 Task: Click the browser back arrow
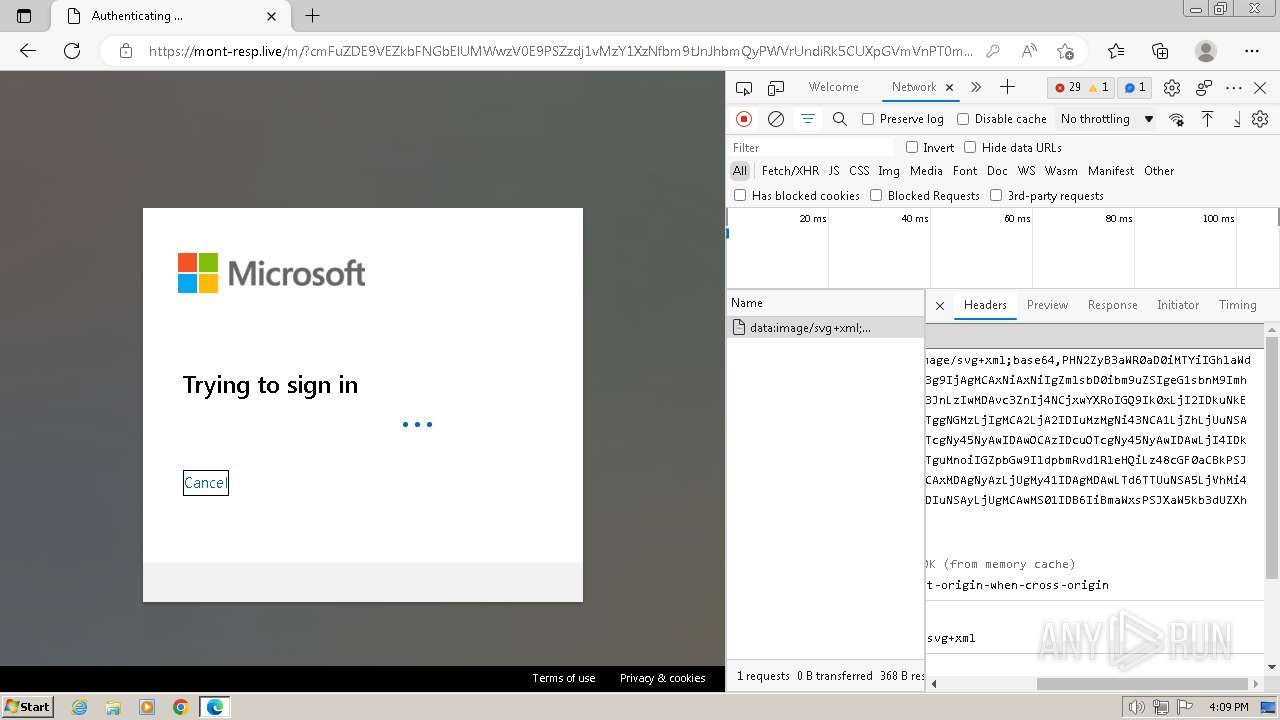[x=28, y=51]
